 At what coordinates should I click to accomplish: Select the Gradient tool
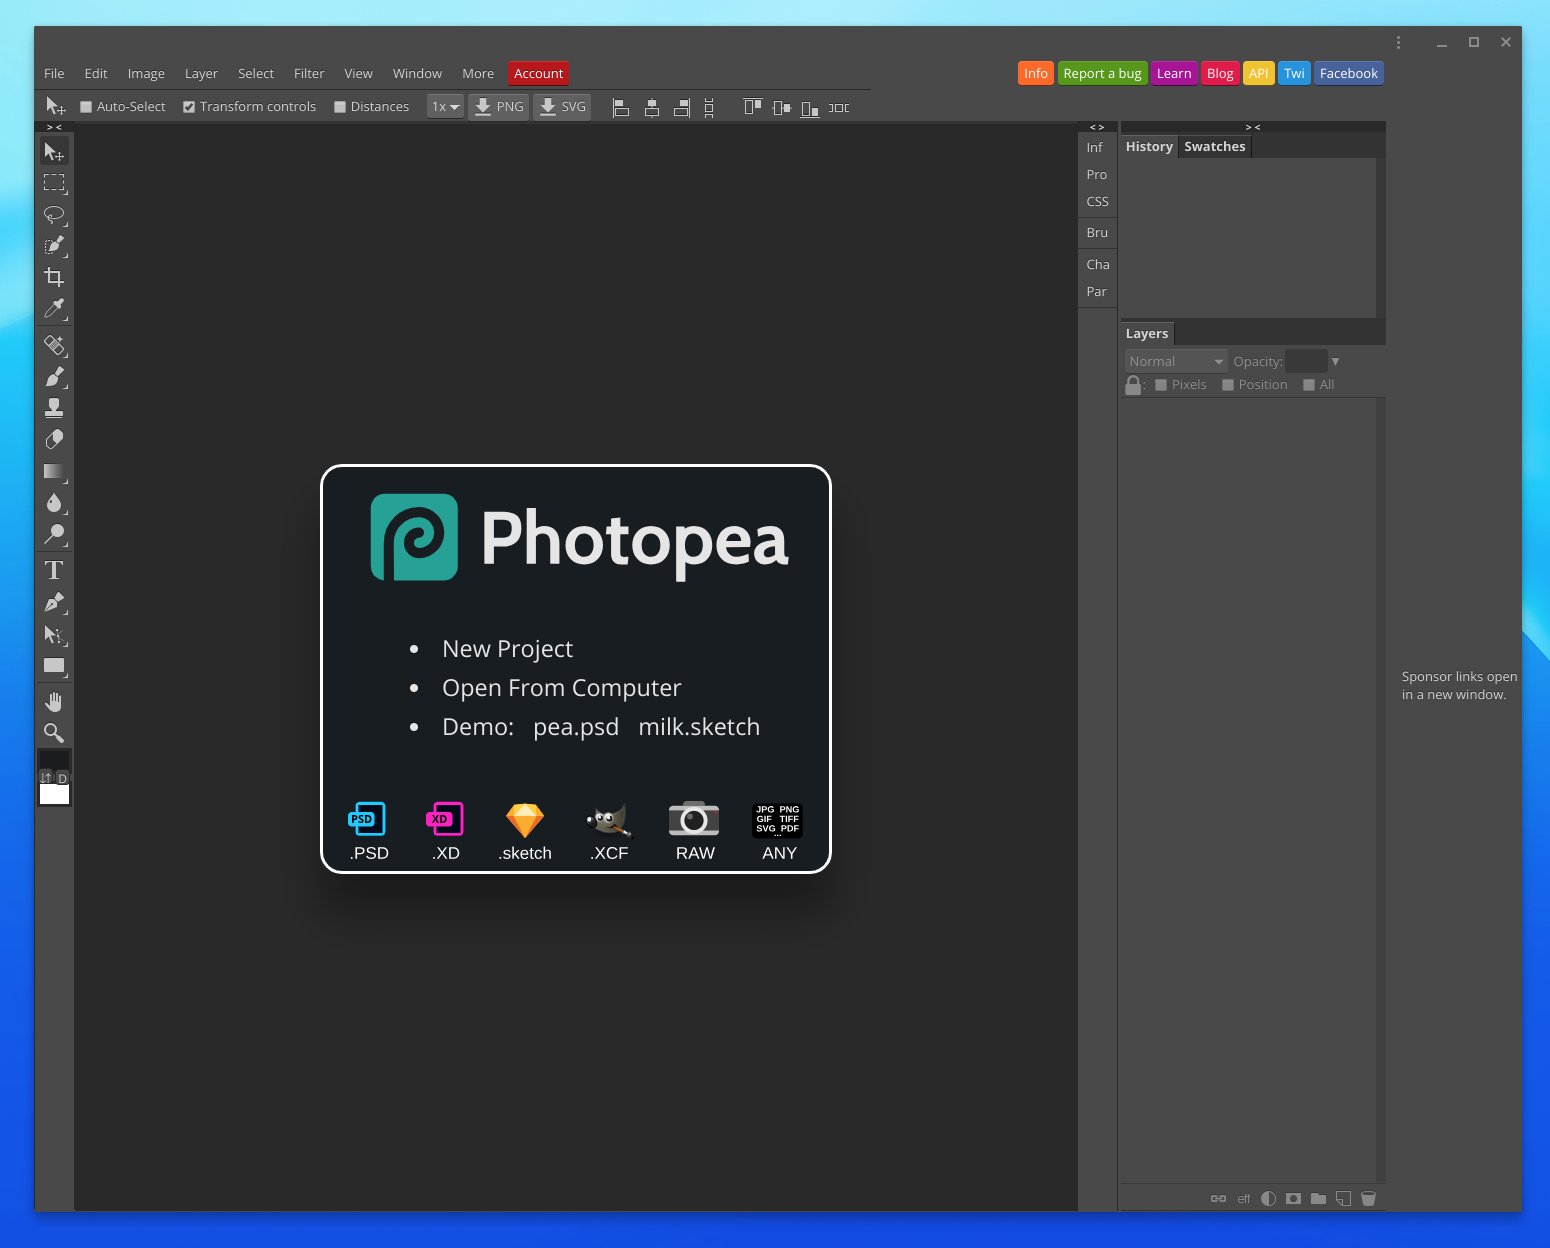coord(54,471)
